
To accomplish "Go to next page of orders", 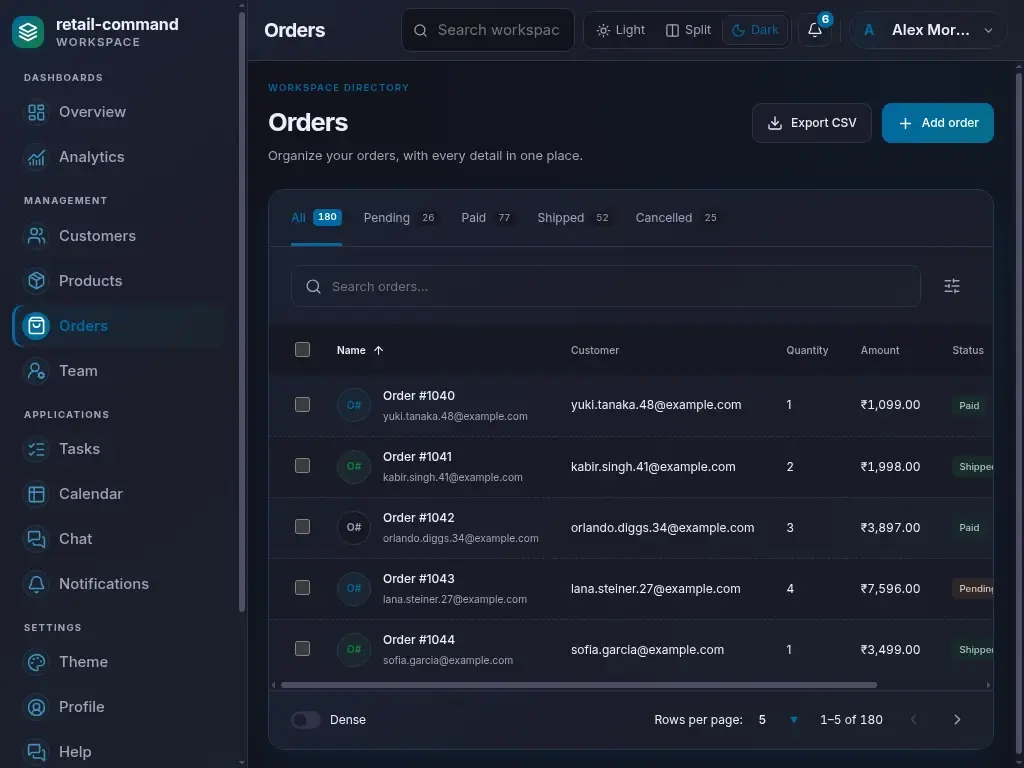I will (x=957, y=720).
